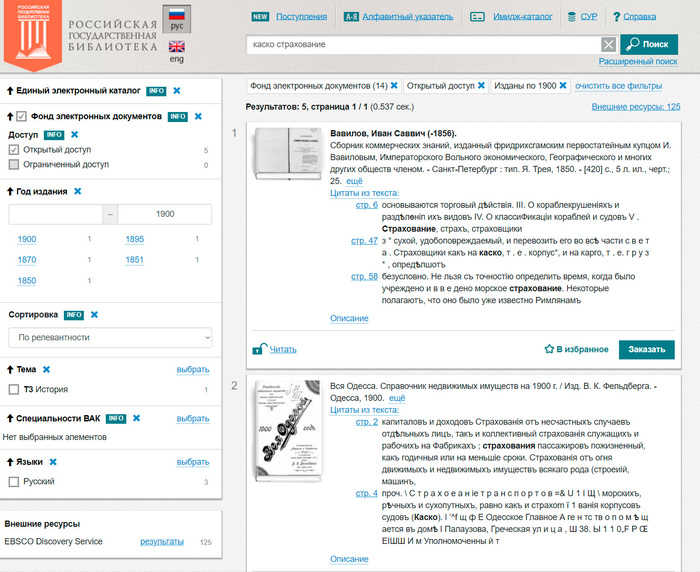This screenshot has width=700, height=572.
Task: Uncheck Открытый доступ checkbox
Action: pyautogui.click(x=14, y=150)
